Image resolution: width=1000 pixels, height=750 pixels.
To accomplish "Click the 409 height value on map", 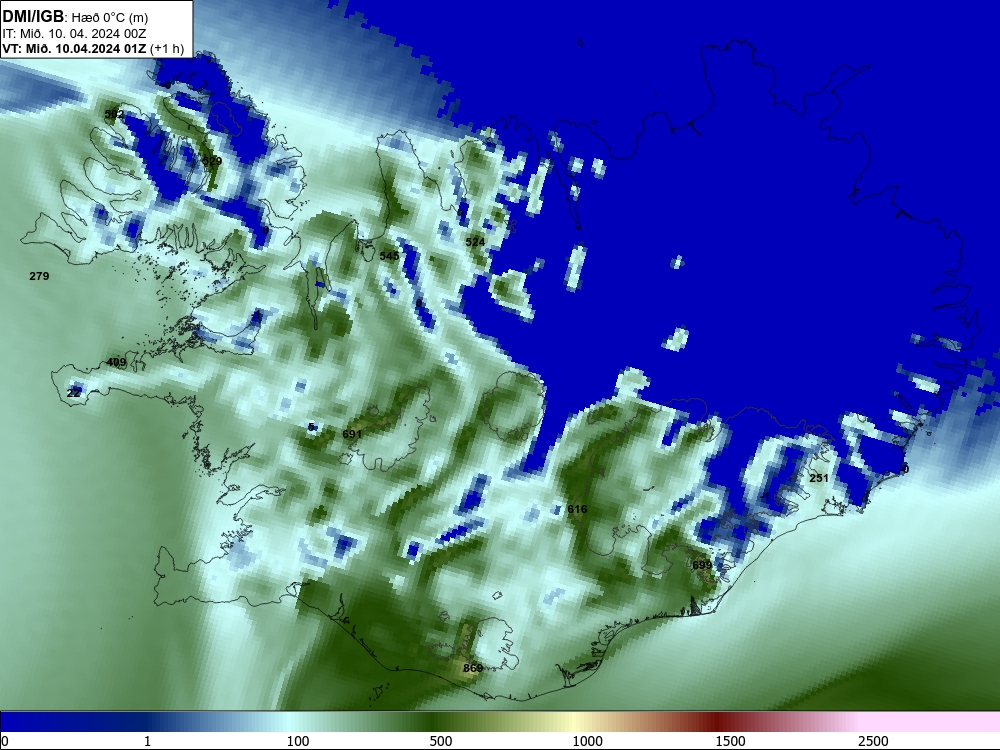I will pos(116,362).
